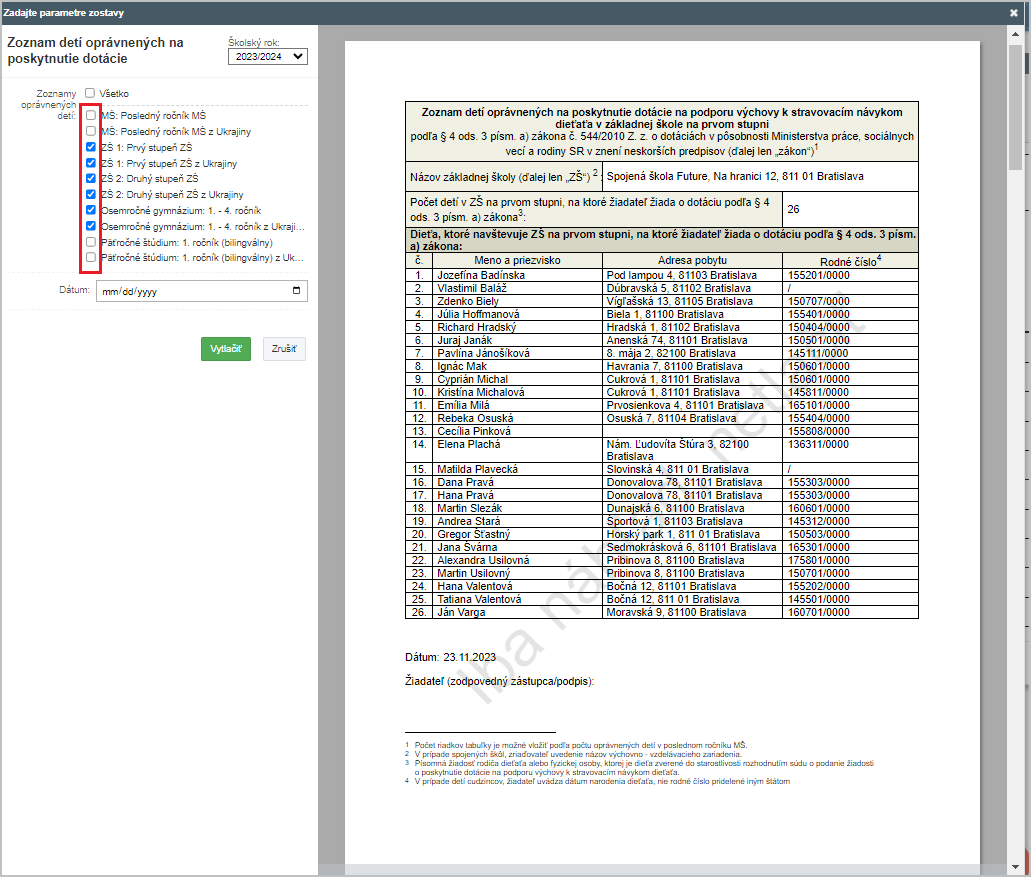Click the name Cecília Pinková

474,431
